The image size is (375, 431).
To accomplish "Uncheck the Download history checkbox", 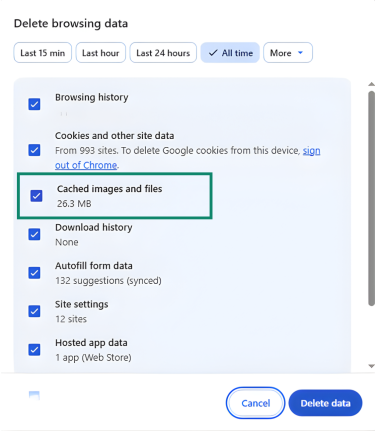I will [x=34, y=234].
